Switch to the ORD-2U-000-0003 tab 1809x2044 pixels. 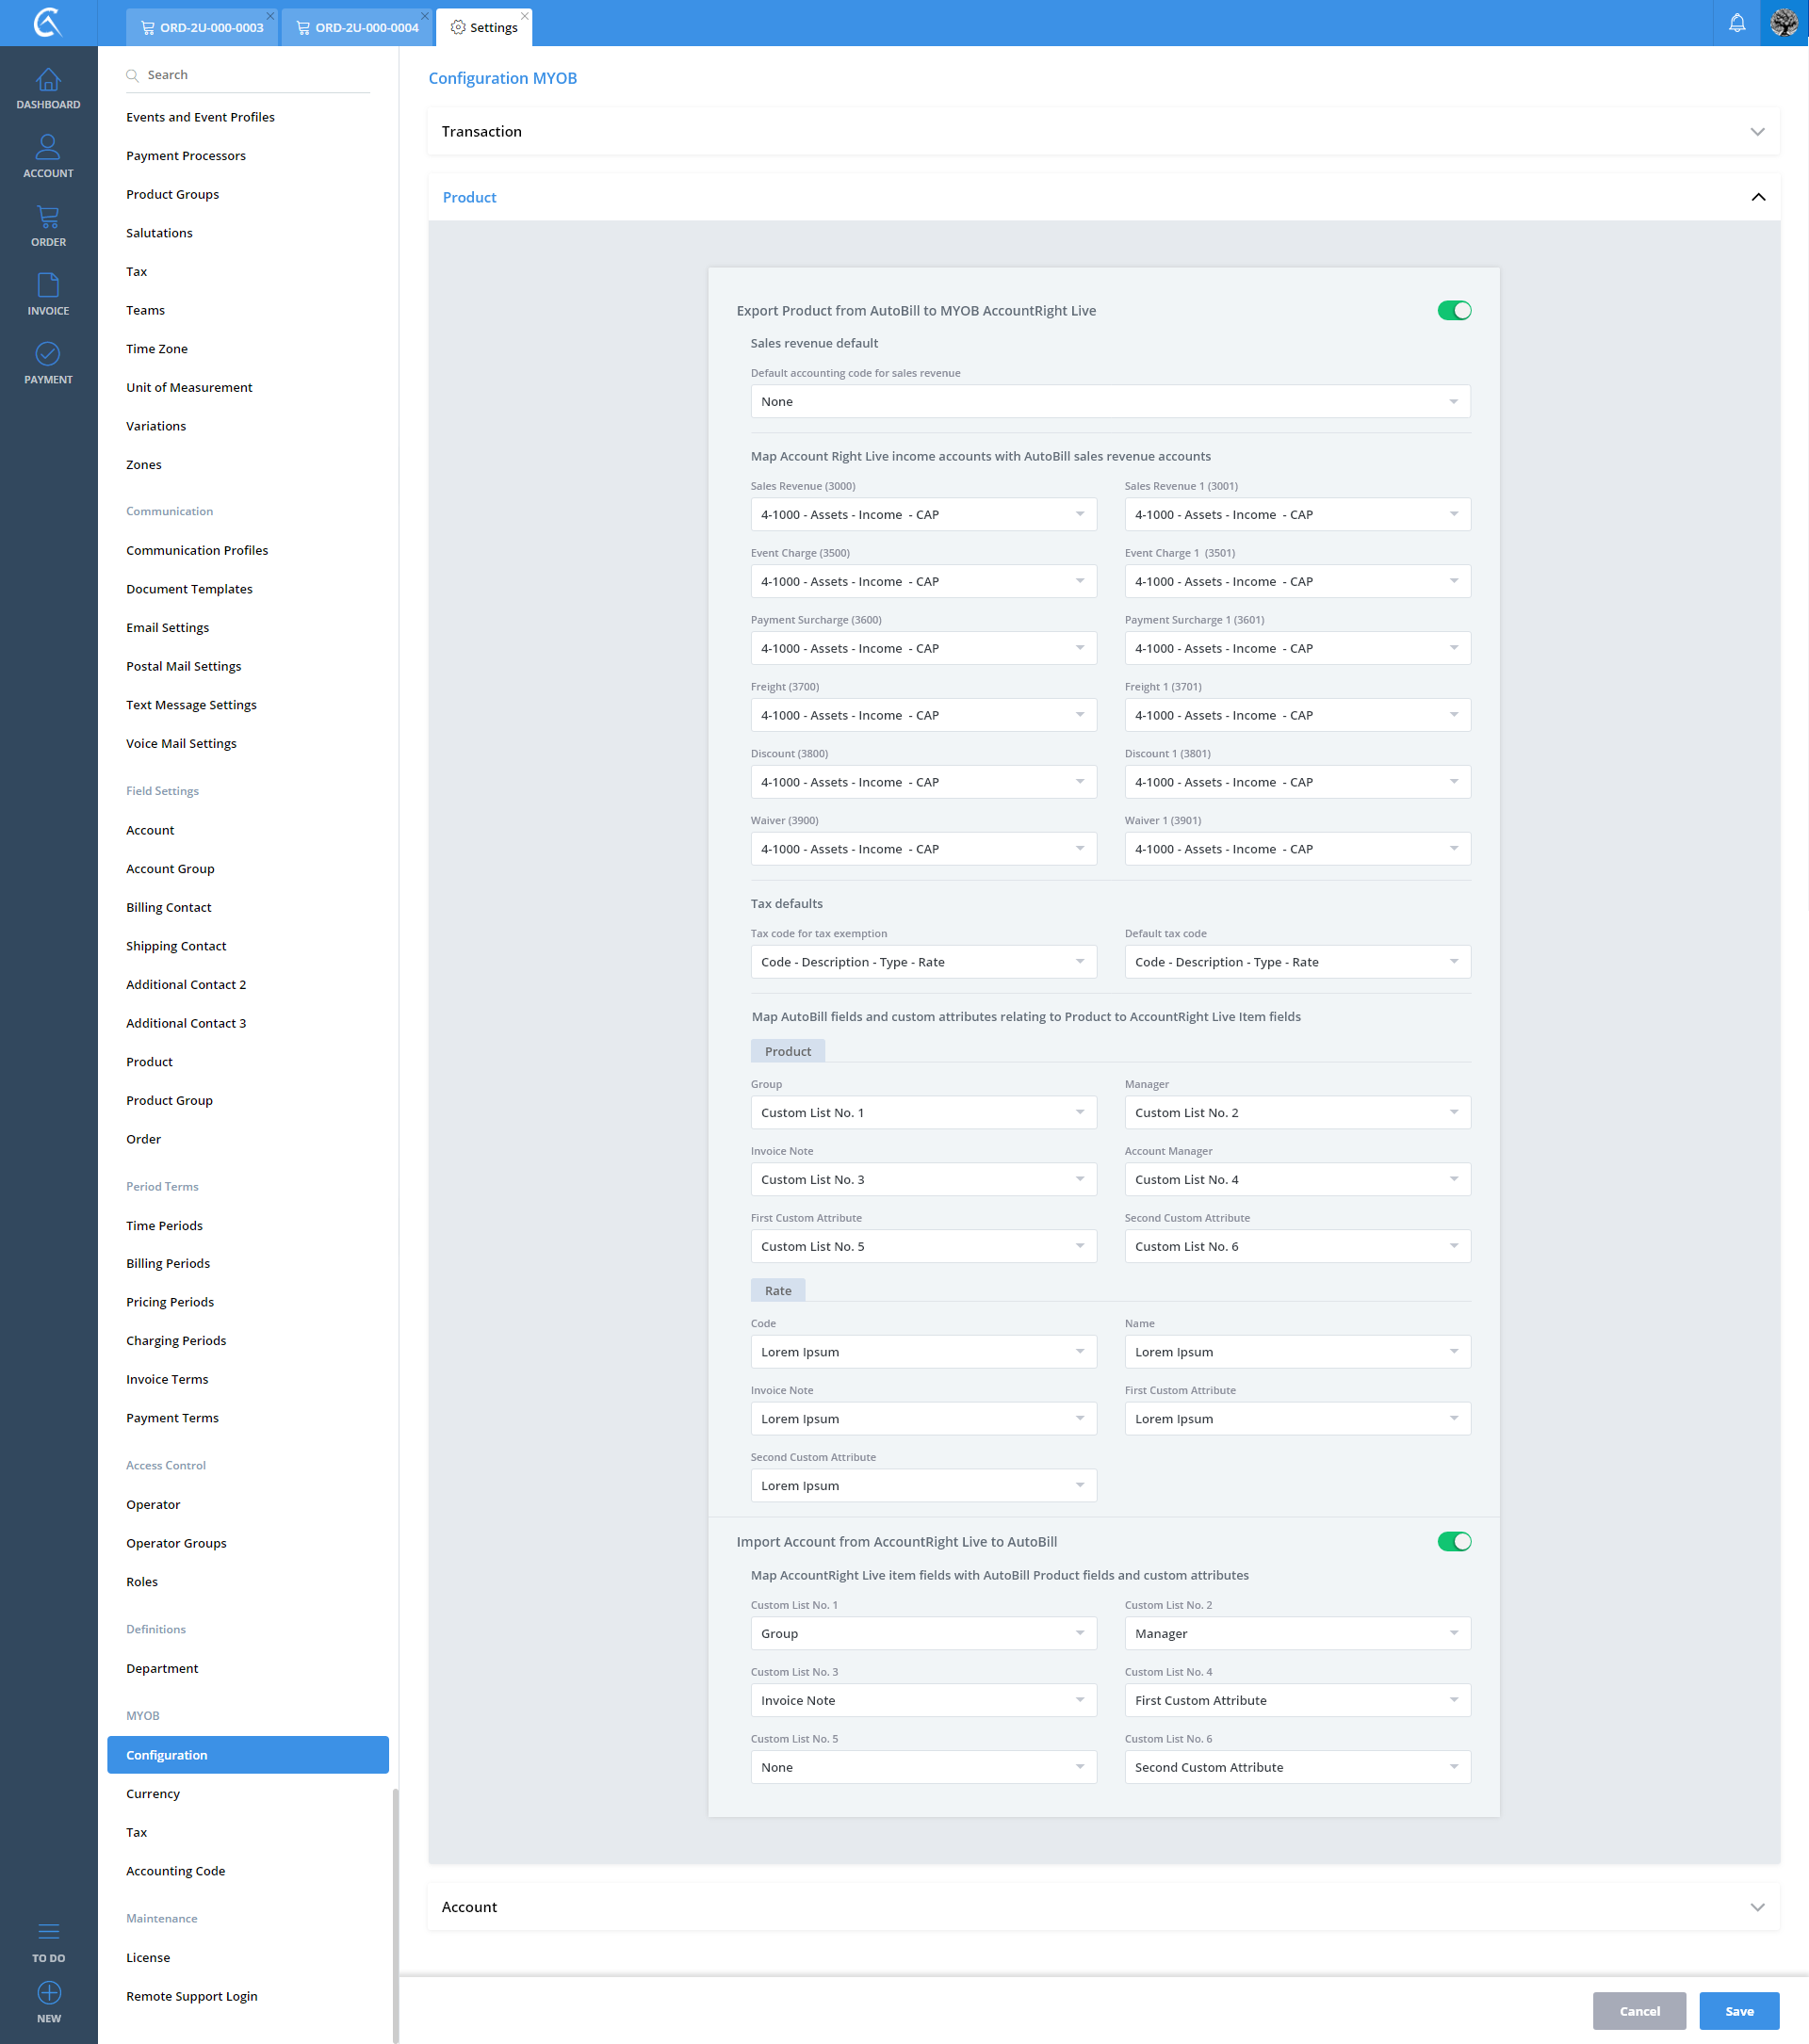pyautogui.click(x=203, y=28)
